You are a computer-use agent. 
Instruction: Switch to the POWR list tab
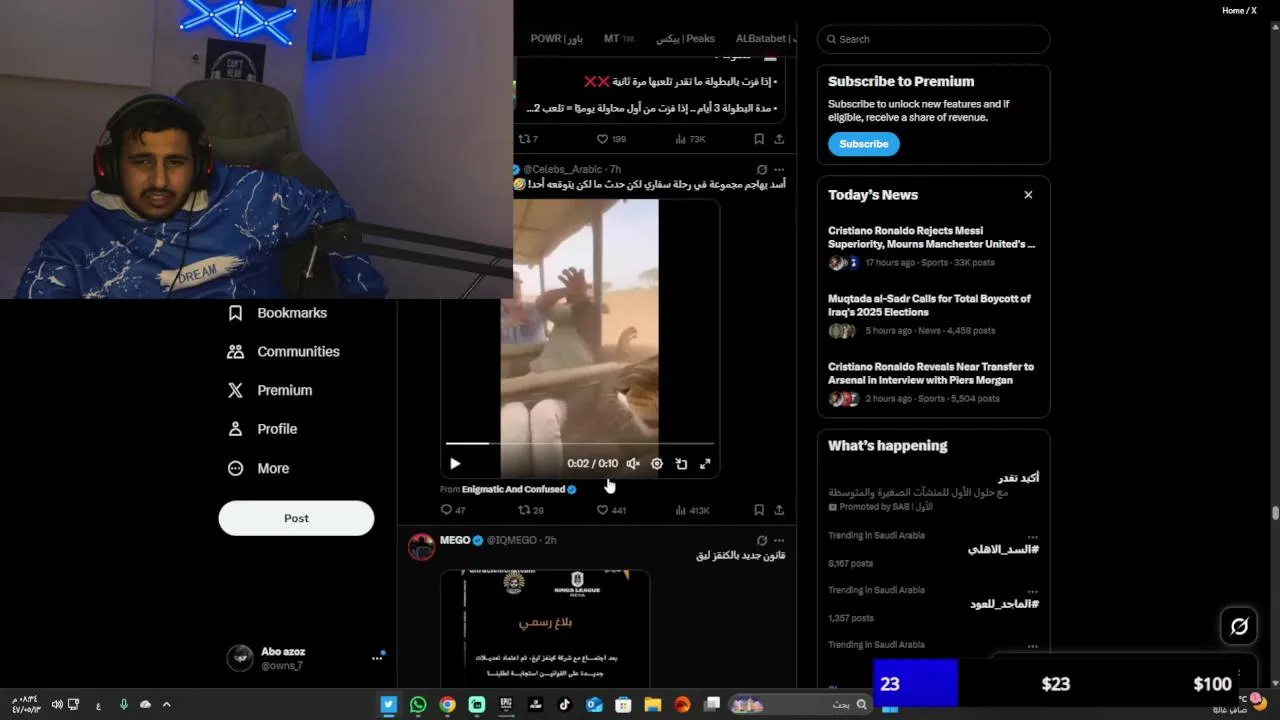(x=556, y=39)
